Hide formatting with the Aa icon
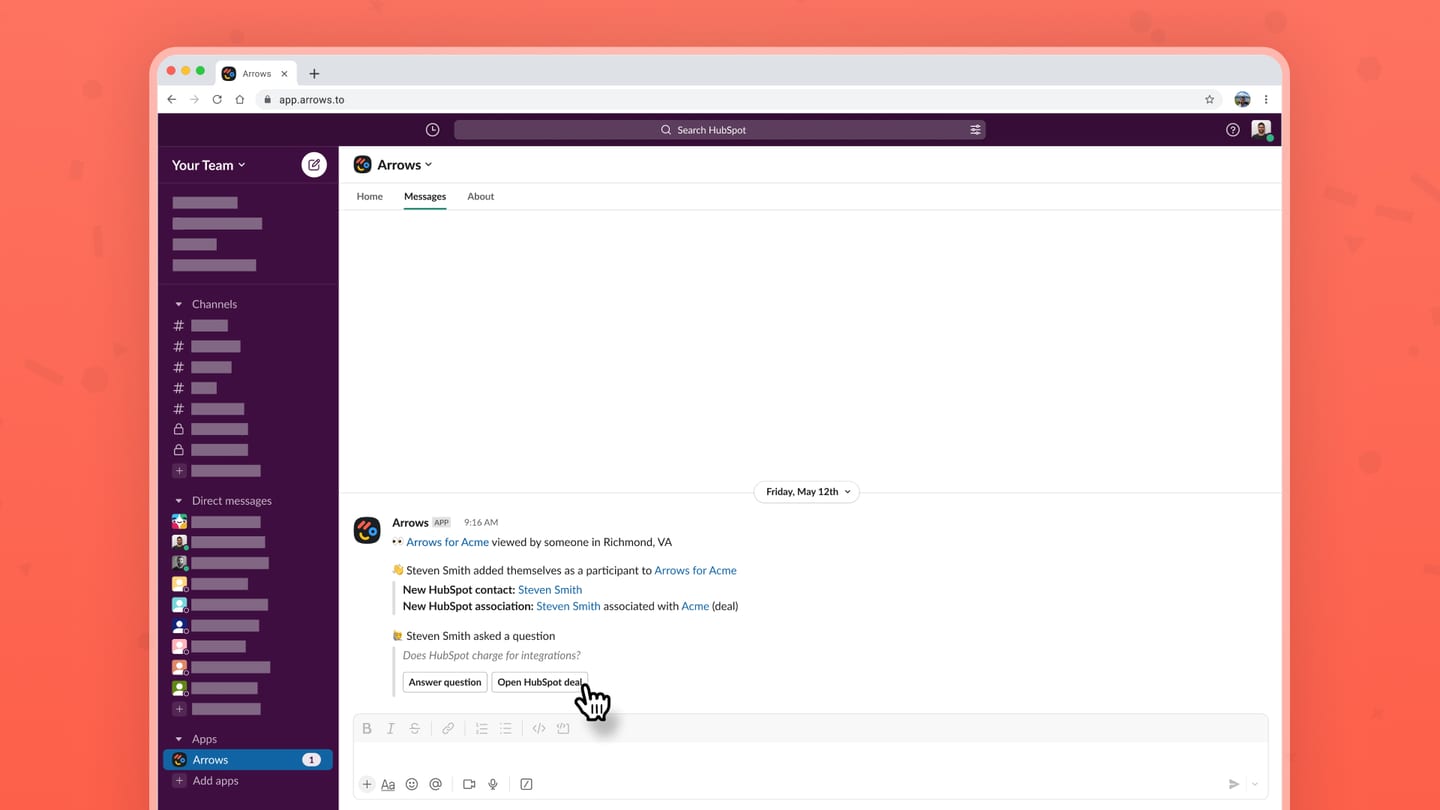 click(x=388, y=785)
